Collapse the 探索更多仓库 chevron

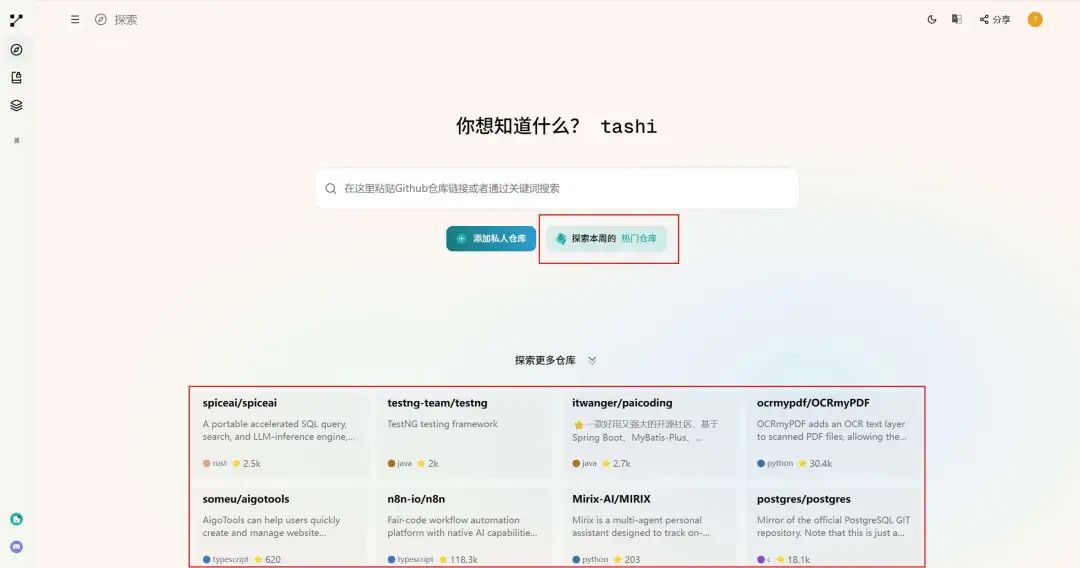pyautogui.click(x=592, y=360)
